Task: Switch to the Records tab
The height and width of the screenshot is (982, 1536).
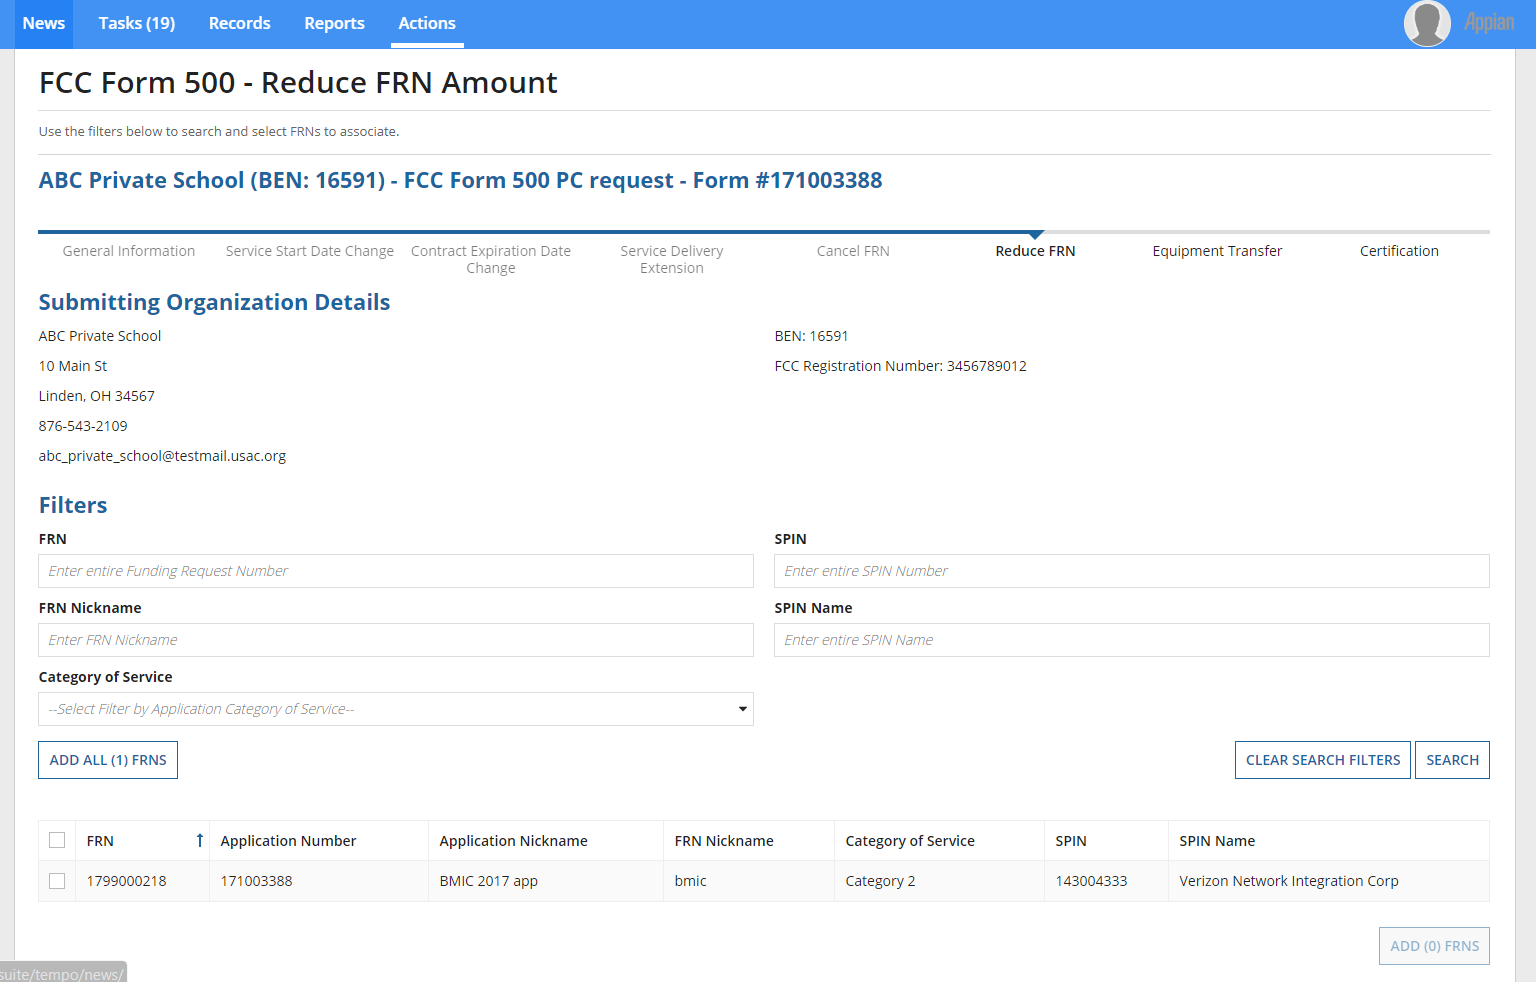Action: tap(239, 23)
